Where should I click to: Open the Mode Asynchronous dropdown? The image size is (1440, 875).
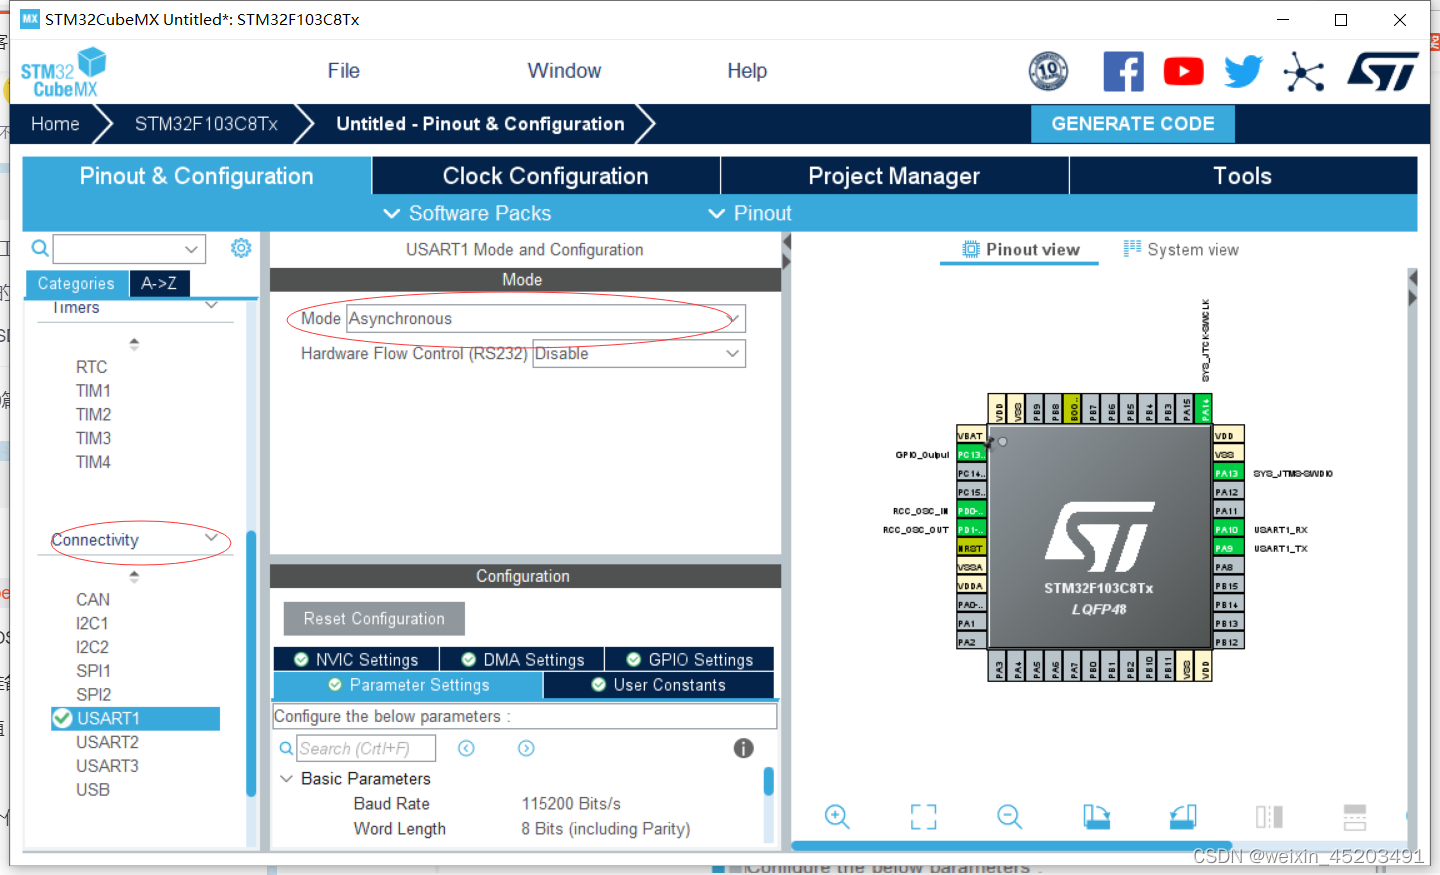tap(546, 319)
